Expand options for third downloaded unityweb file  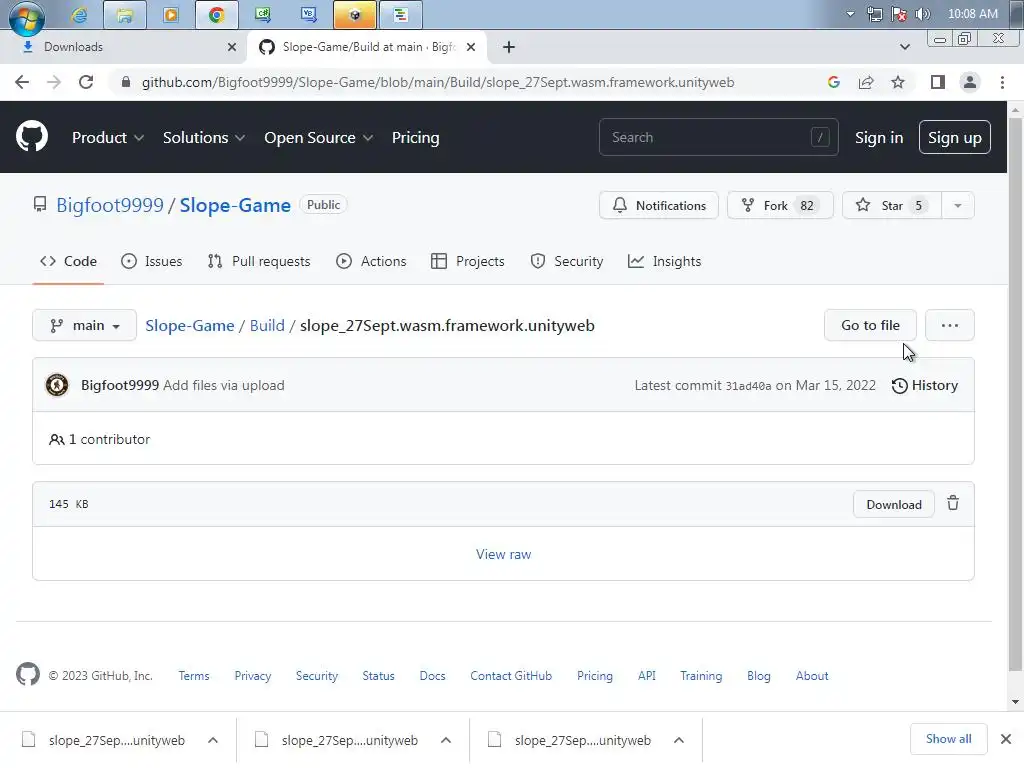[x=679, y=740]
